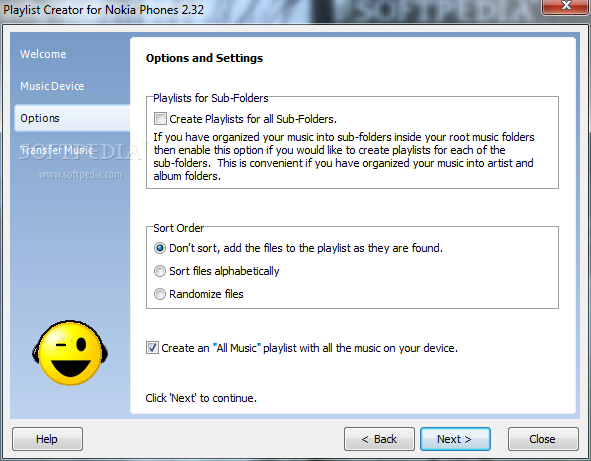Uncheck the All Music playlist checkbox
Viewport: 591px width, 461px height.
pos(152,348)
